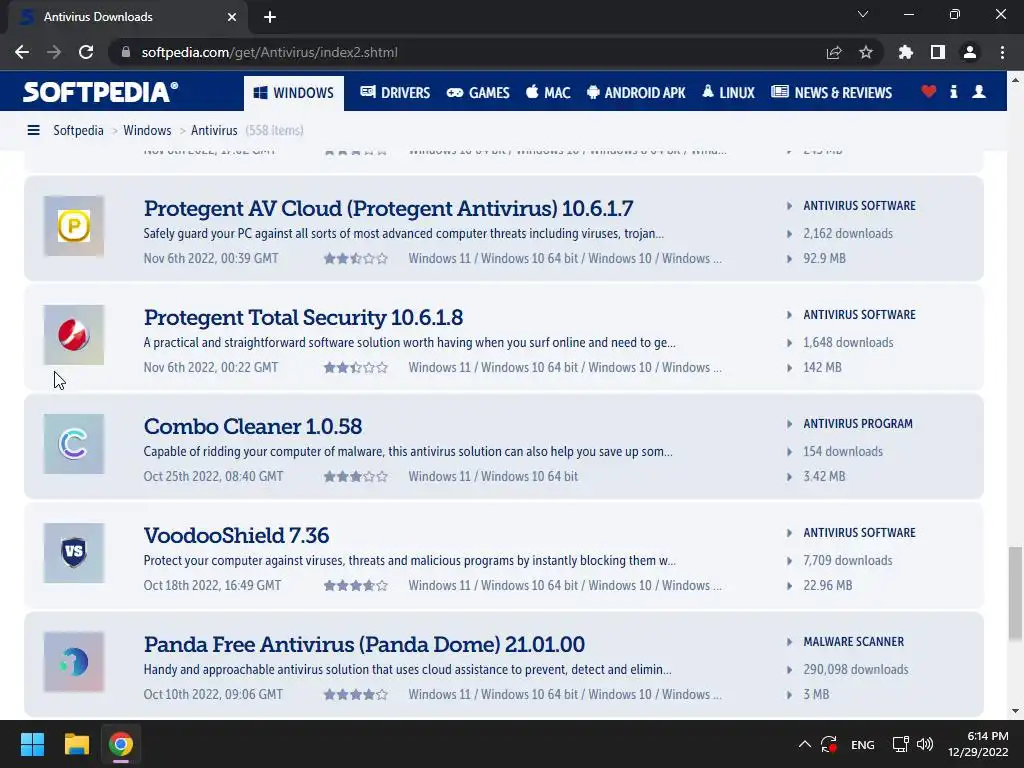Click star rating of Panda Free Antivirus

[x=356, y=695]
